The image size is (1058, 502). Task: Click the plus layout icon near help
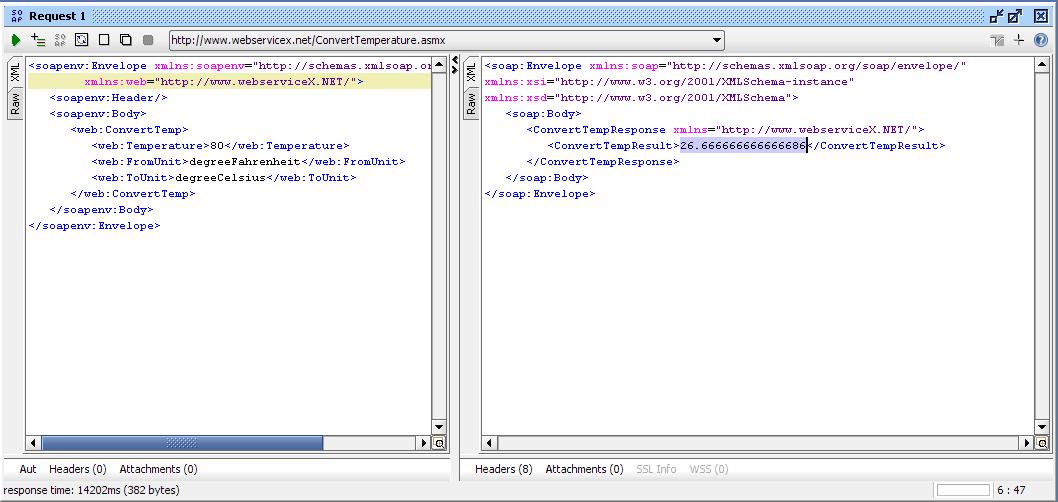pos(1019,40)
